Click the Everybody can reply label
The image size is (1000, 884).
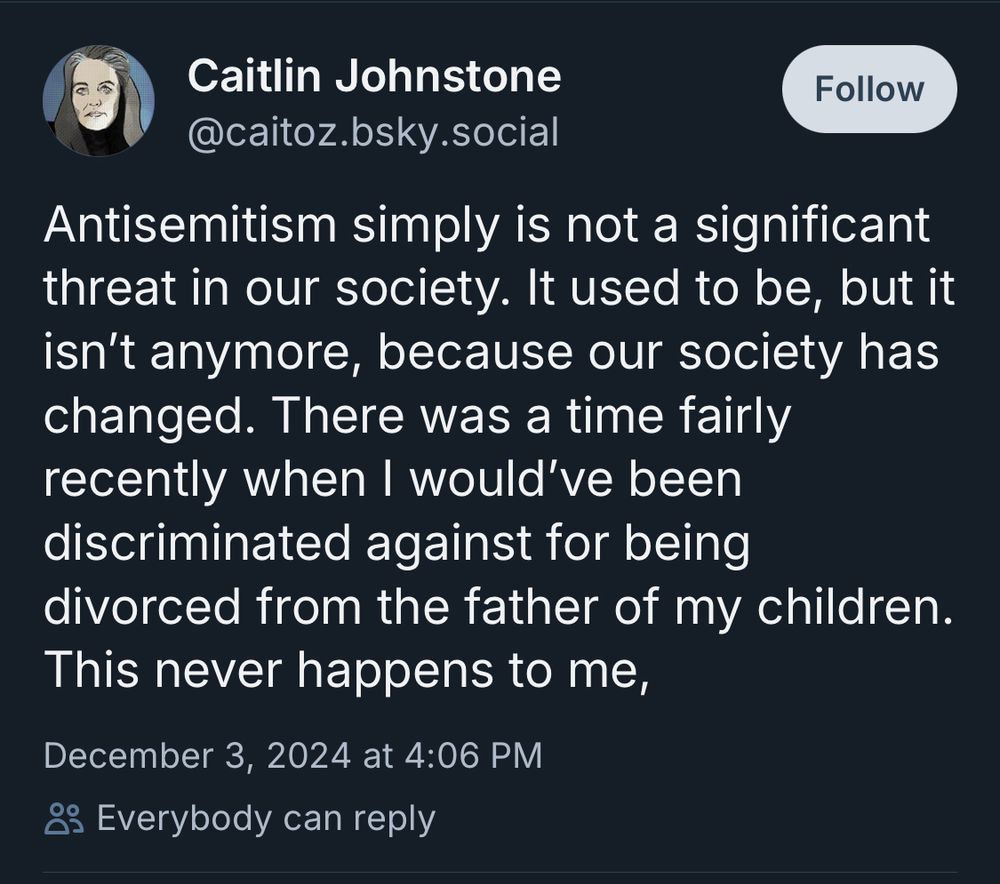264,819
